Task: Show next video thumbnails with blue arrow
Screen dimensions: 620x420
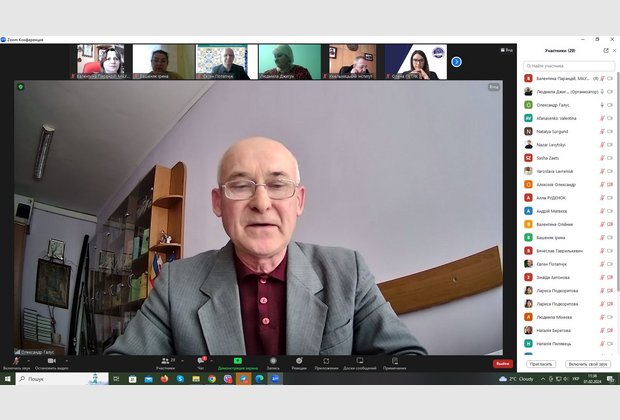Action: coord(456,62)
